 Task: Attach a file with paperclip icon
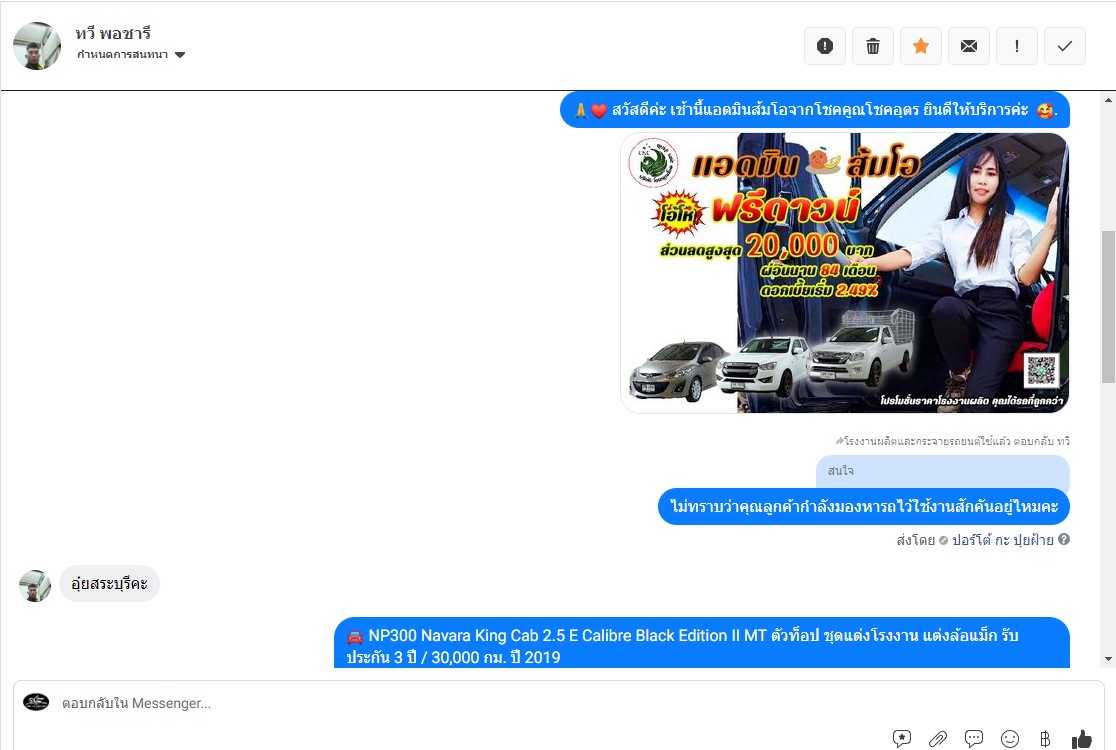pos(937,739)
